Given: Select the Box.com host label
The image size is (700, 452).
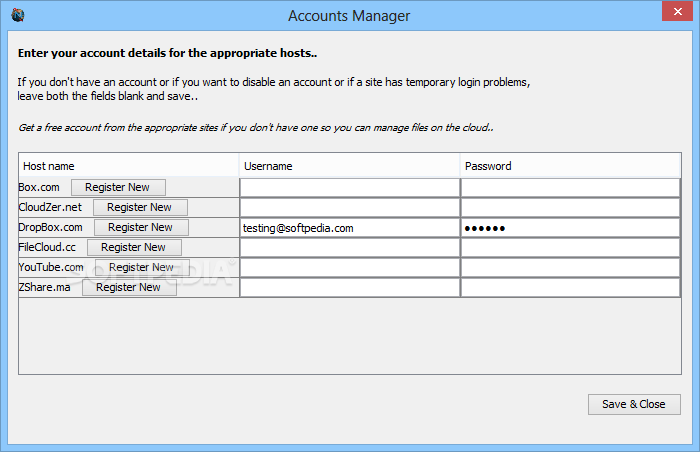Looking at the screenshot, I should coord(39,187).
